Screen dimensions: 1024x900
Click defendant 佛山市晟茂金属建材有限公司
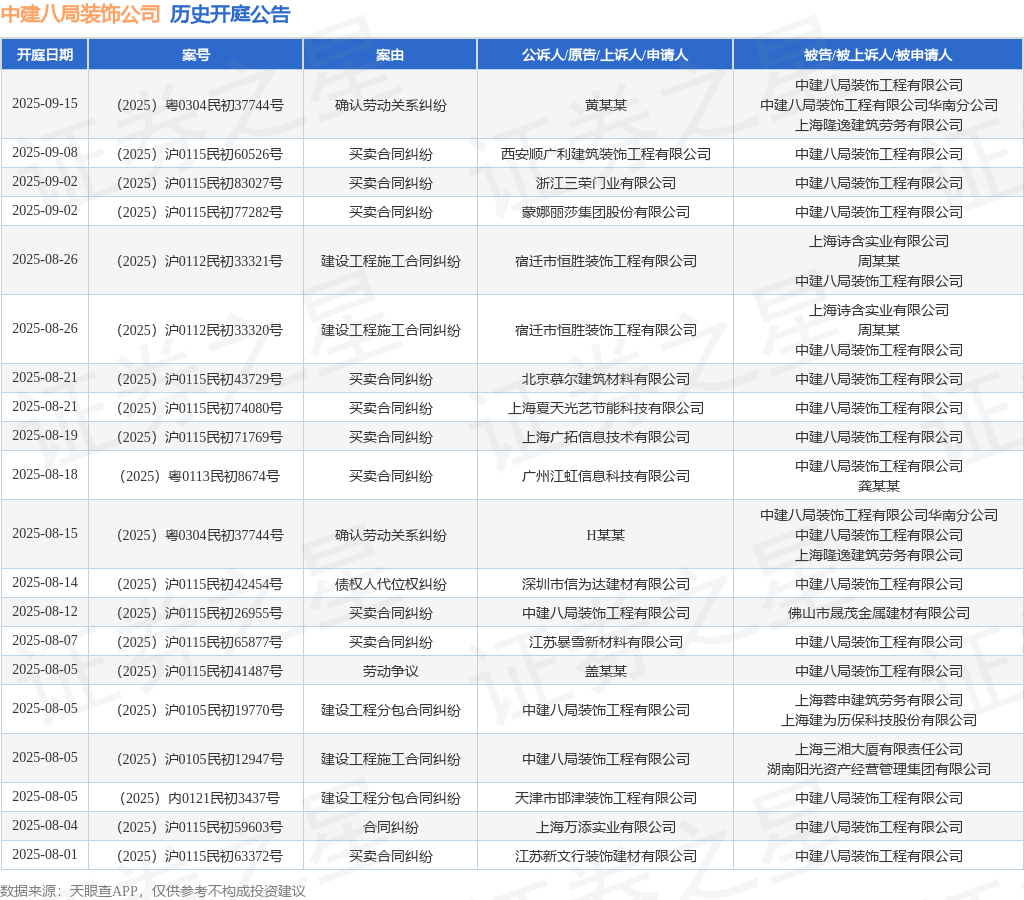coord(878,613)
